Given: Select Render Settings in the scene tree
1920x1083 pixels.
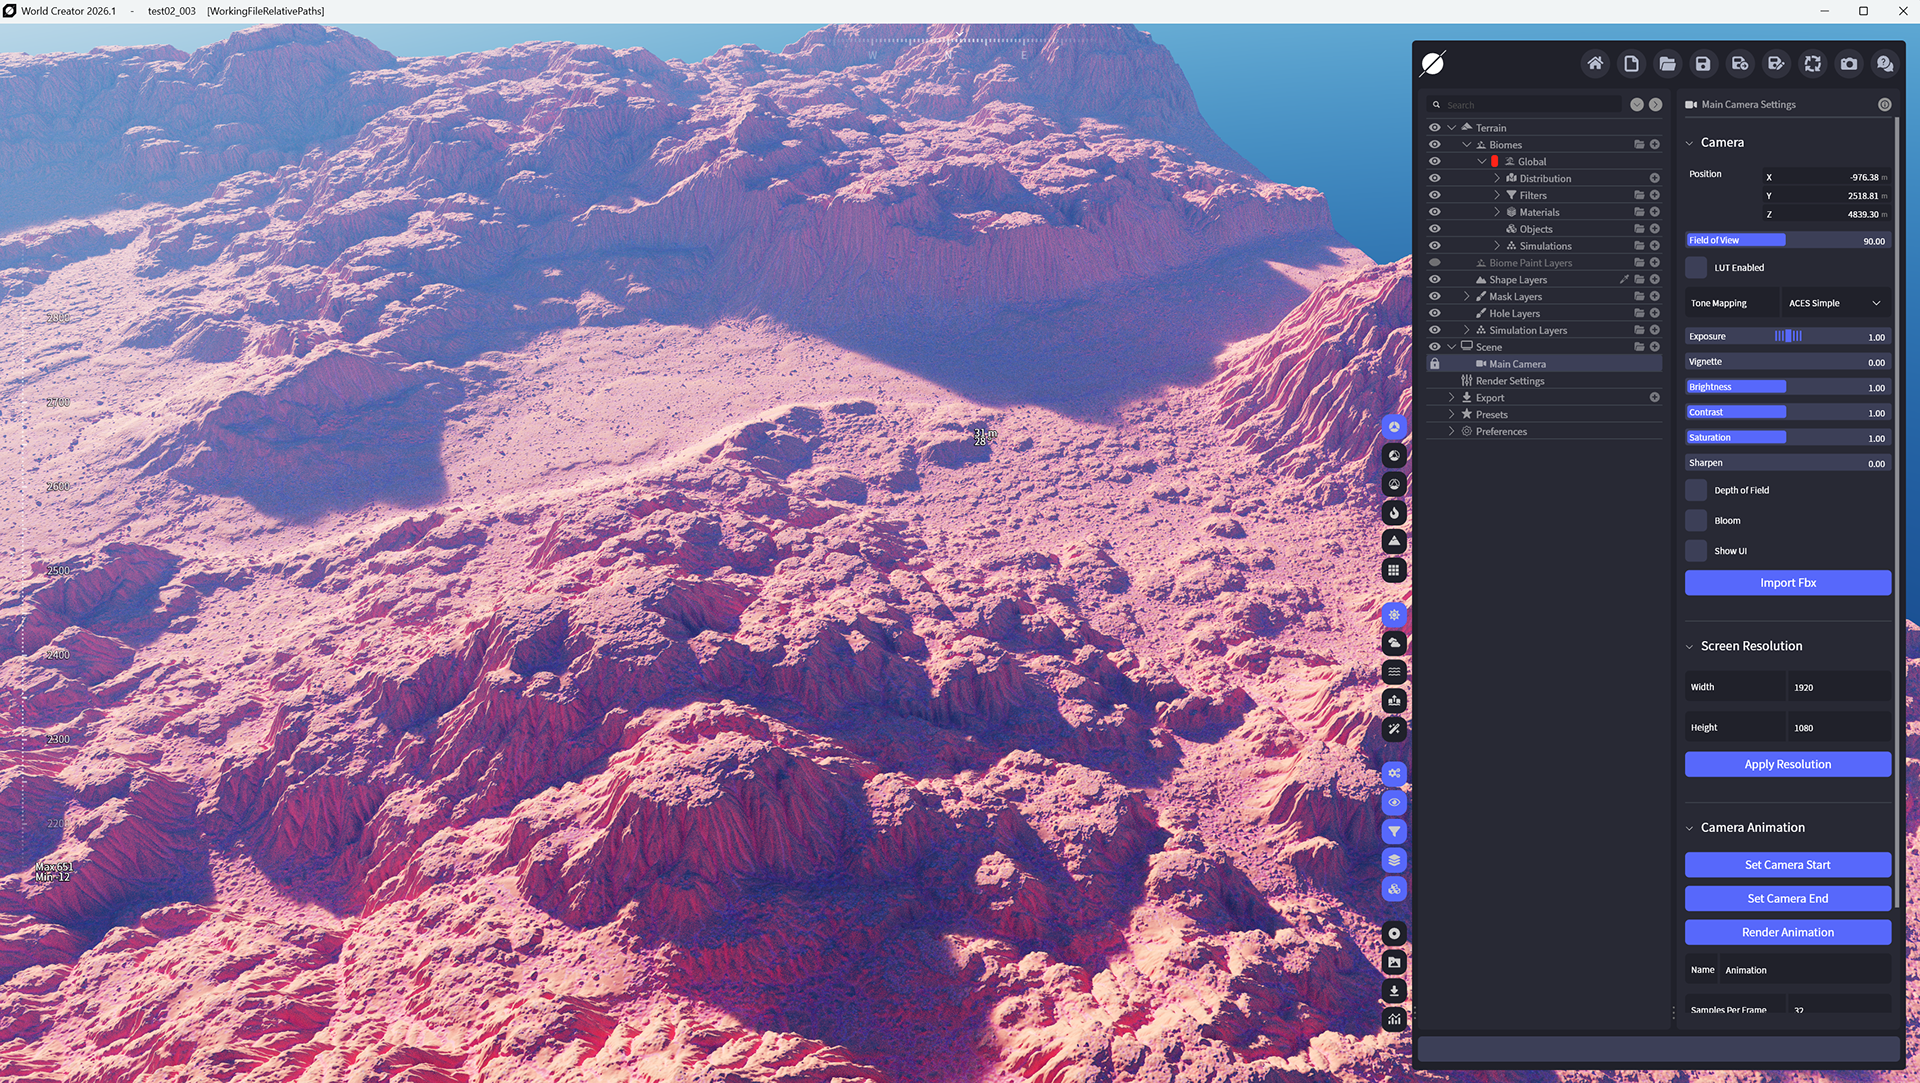Looking at the screenshot, I should (x=1510, y=381).
